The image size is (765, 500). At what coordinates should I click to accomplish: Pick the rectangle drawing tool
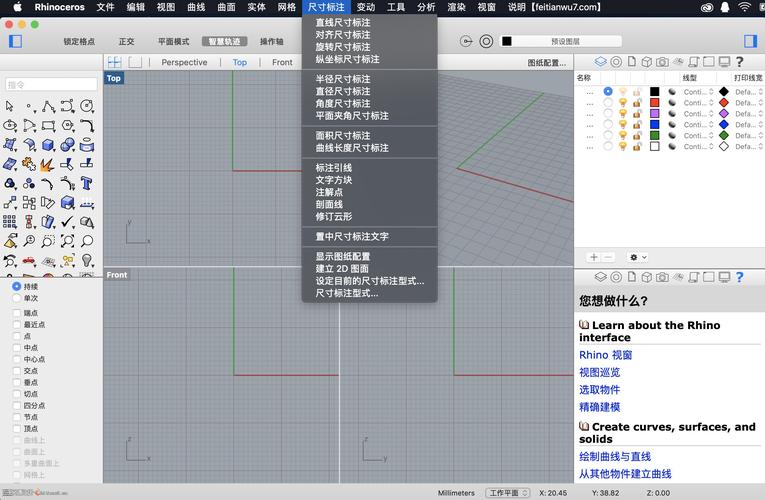tap(48, 125)
